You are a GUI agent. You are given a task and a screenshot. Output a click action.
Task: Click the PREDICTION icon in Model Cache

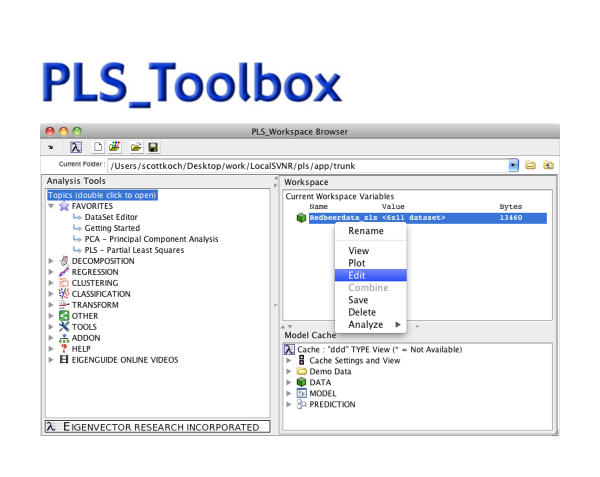[302, 404]
